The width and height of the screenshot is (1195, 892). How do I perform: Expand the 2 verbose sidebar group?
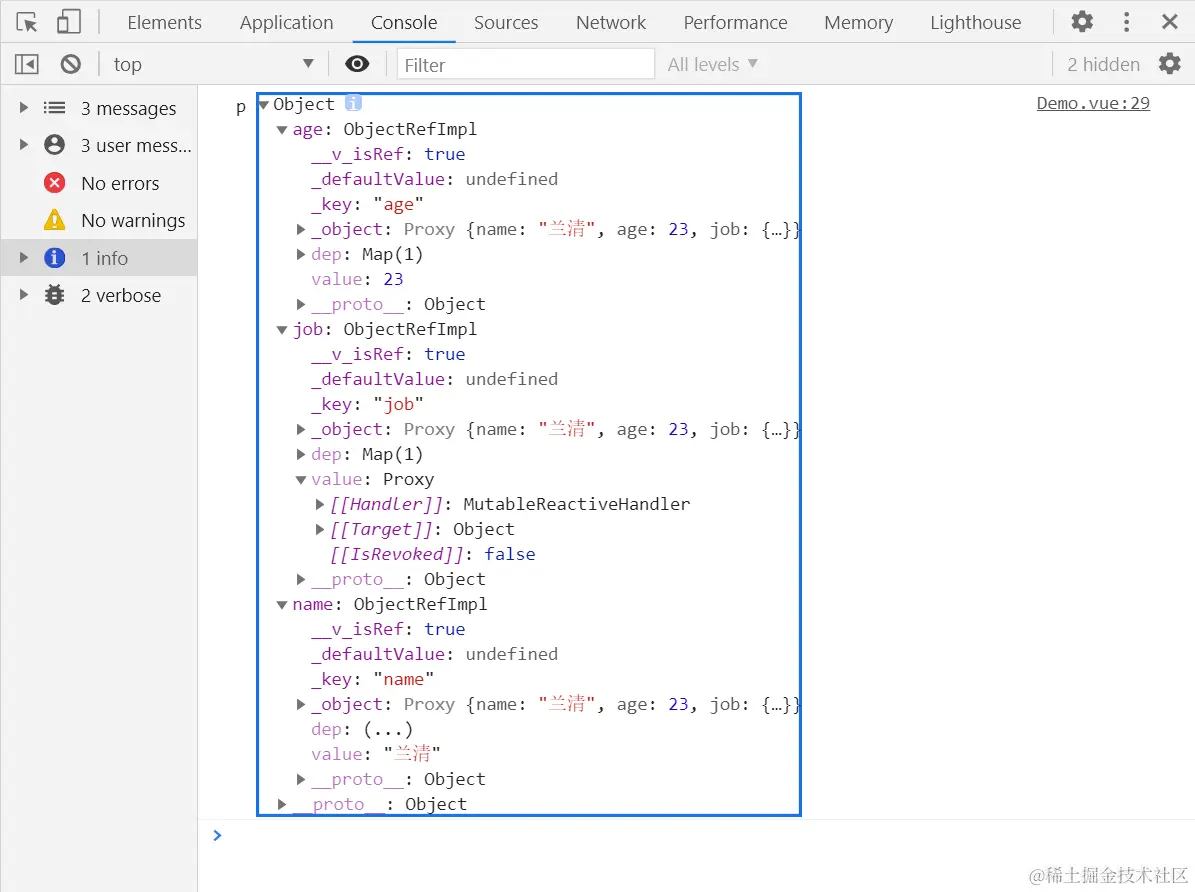[x=24, y=295]
